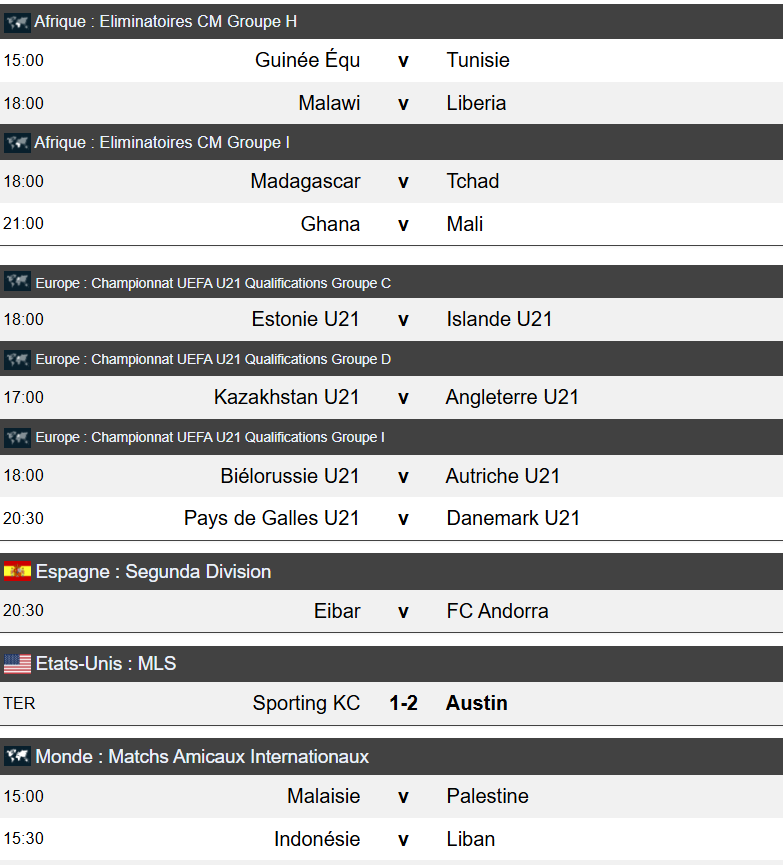
Task: Open the Afrique Eliminatoires CM Groupe H header
Action: [165, 22]
